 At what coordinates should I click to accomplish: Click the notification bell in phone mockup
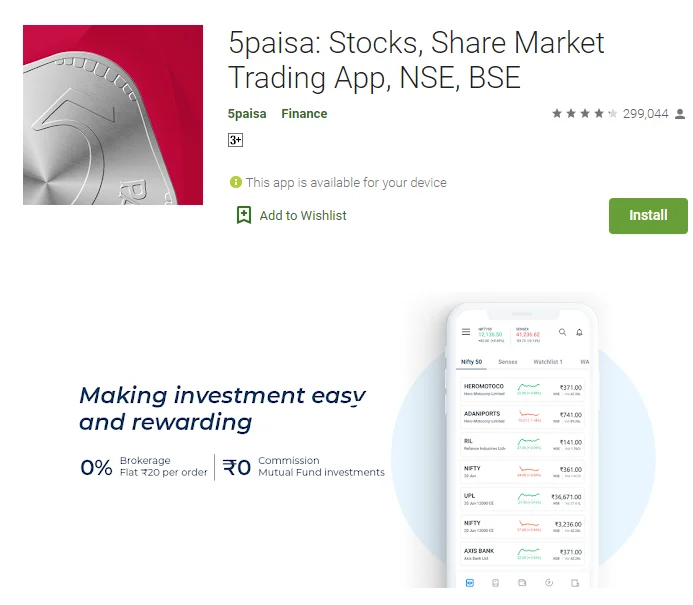(x=579, y=332)
